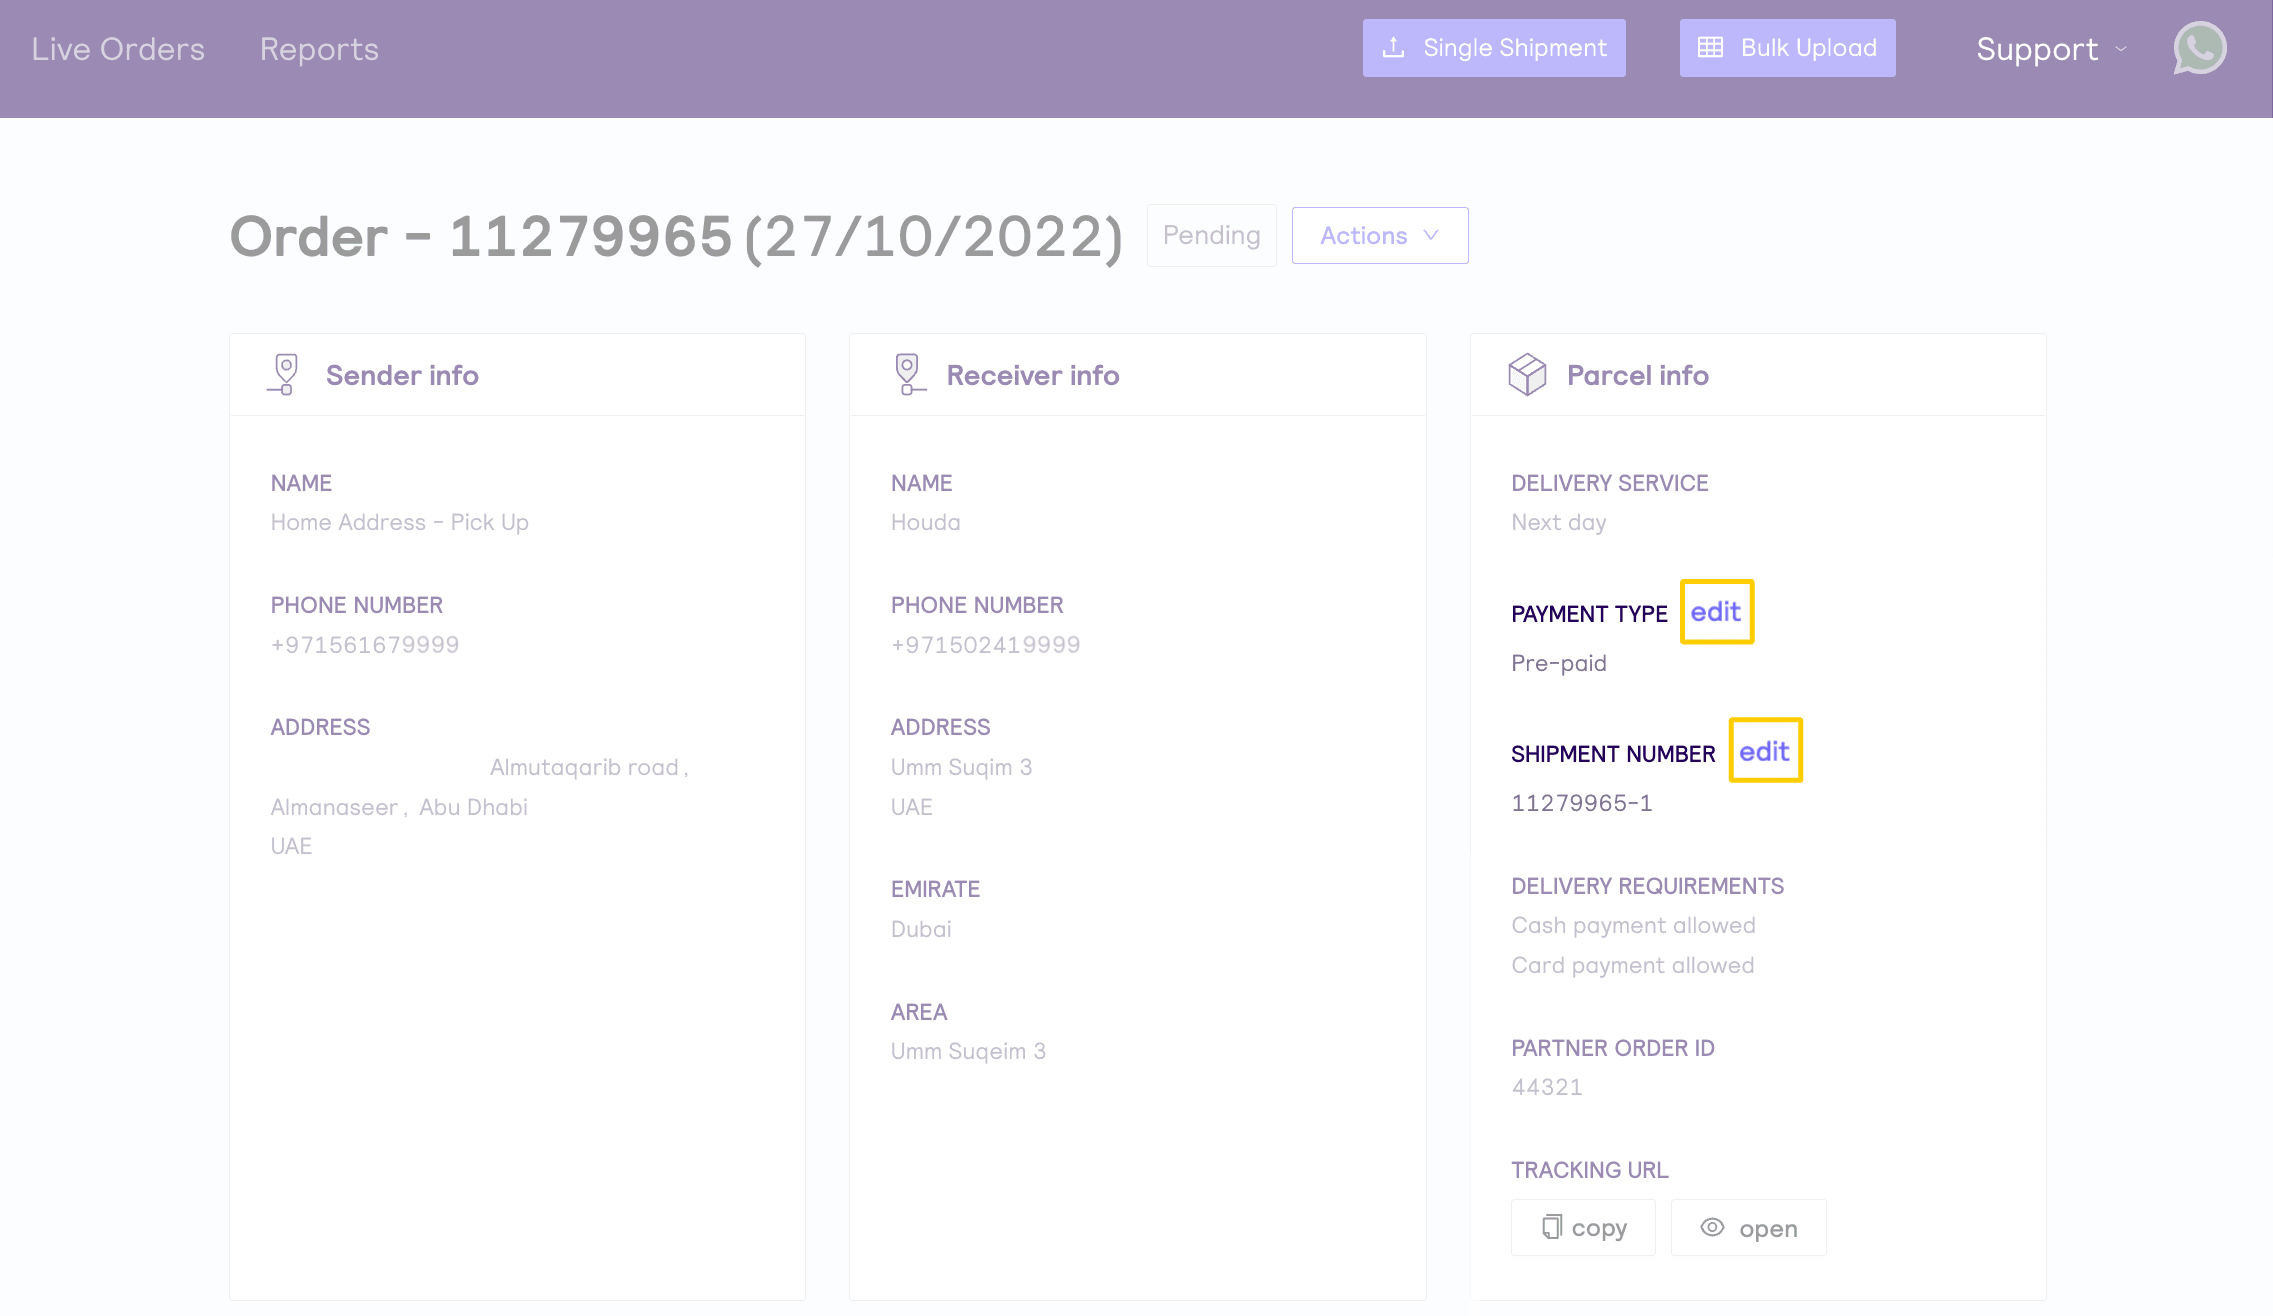Click the open tracking URL button
Image resolution: width=2273 pixels, height=1316 pixels.
1748,1228
